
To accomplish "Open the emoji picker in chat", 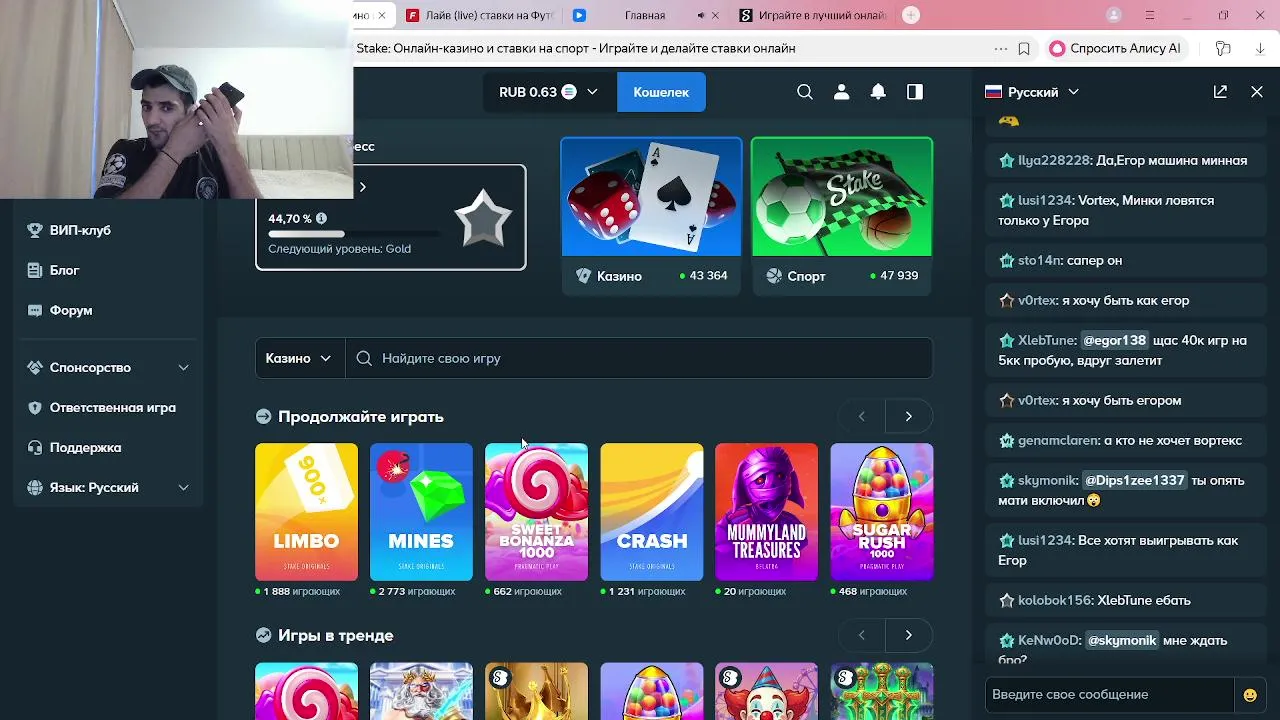I will tap(1250, 695).
